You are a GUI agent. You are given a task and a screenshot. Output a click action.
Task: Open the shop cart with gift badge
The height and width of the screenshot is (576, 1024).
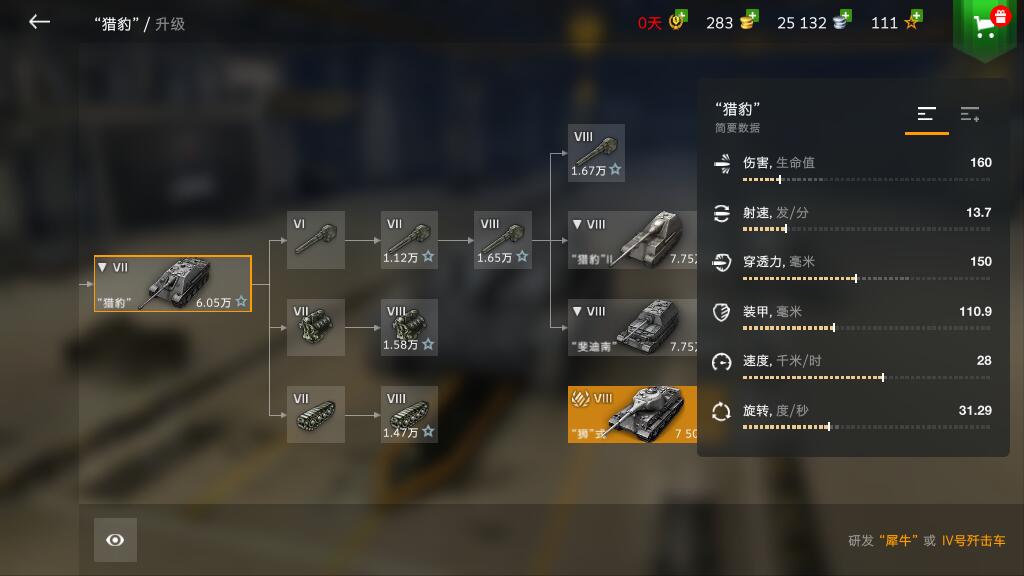pyautogui.click(x=987, y=26)
